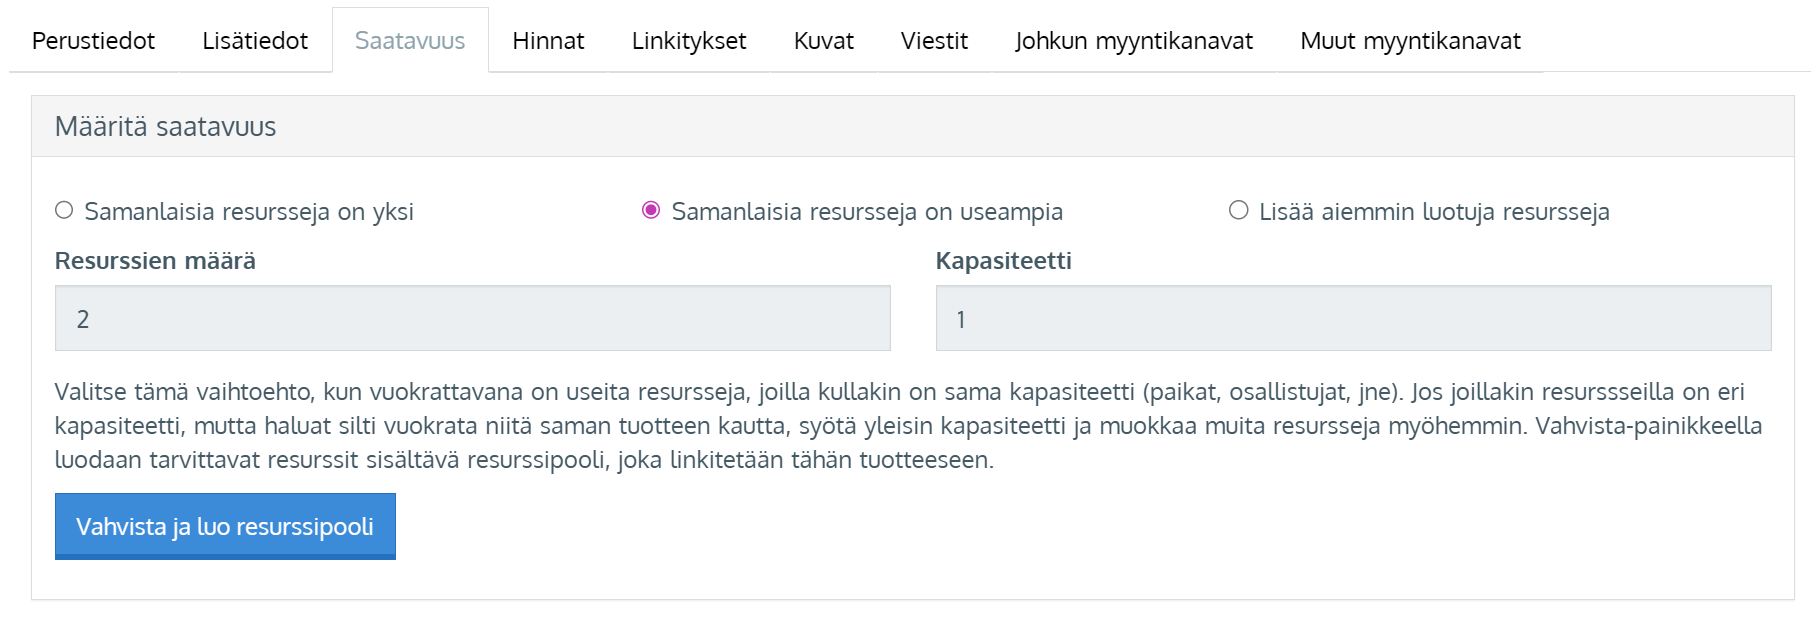Focus the Kapasiteetti input field

[x=1353, y=319]
